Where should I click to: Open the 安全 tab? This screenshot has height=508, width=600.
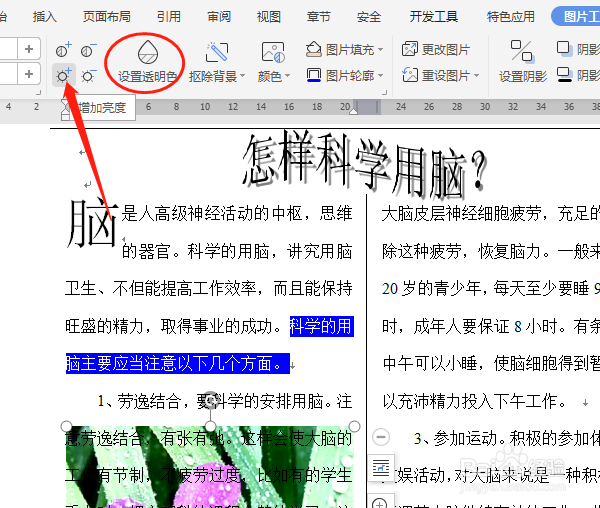click(369, 17)
